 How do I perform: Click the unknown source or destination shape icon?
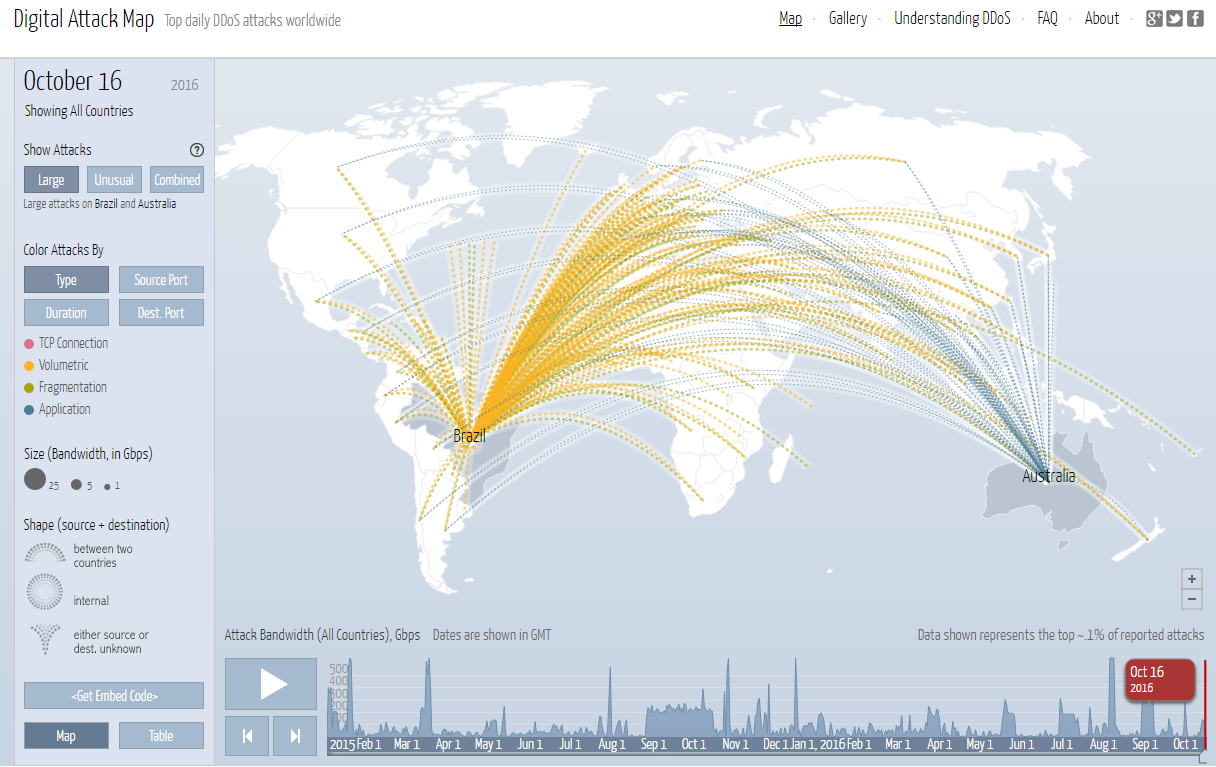click(43, 640)
